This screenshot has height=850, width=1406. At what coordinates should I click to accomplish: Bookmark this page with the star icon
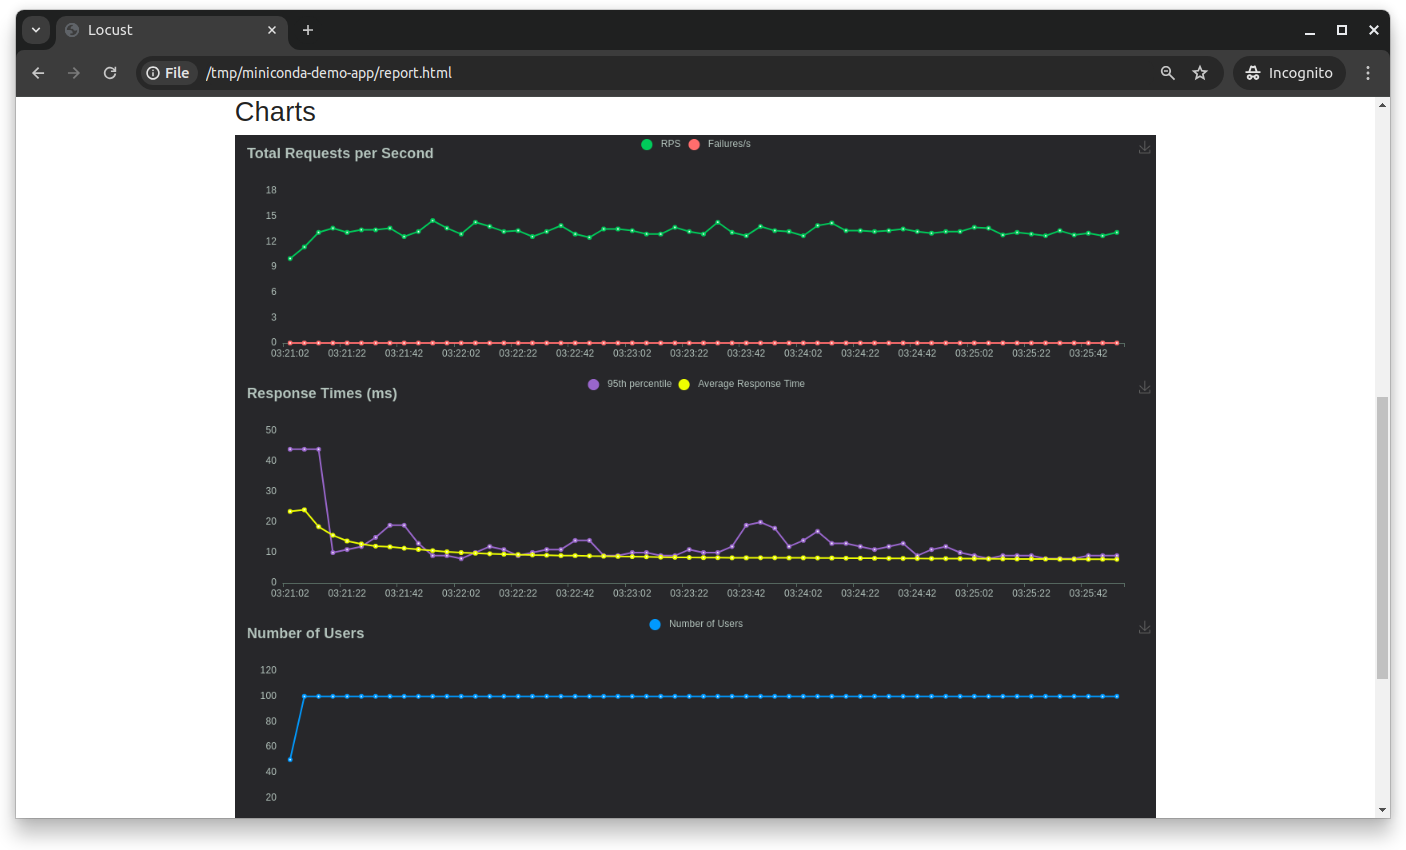[1200, 73]
